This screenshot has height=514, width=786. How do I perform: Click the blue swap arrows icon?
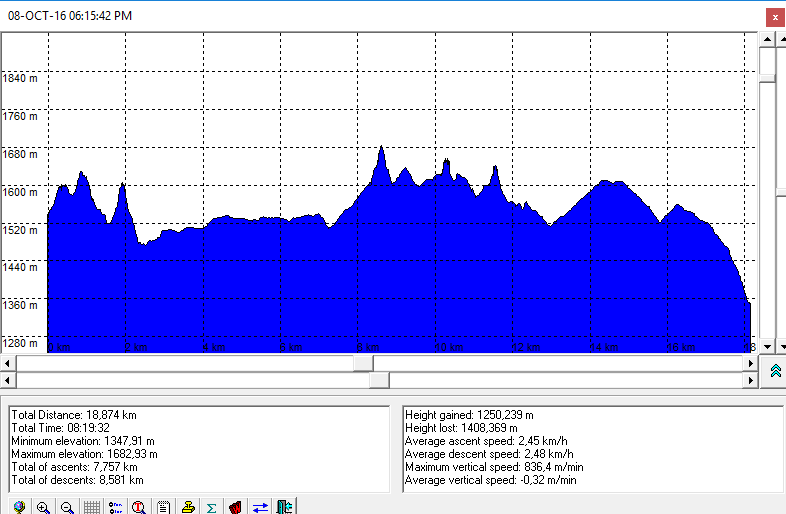point(260,506)
